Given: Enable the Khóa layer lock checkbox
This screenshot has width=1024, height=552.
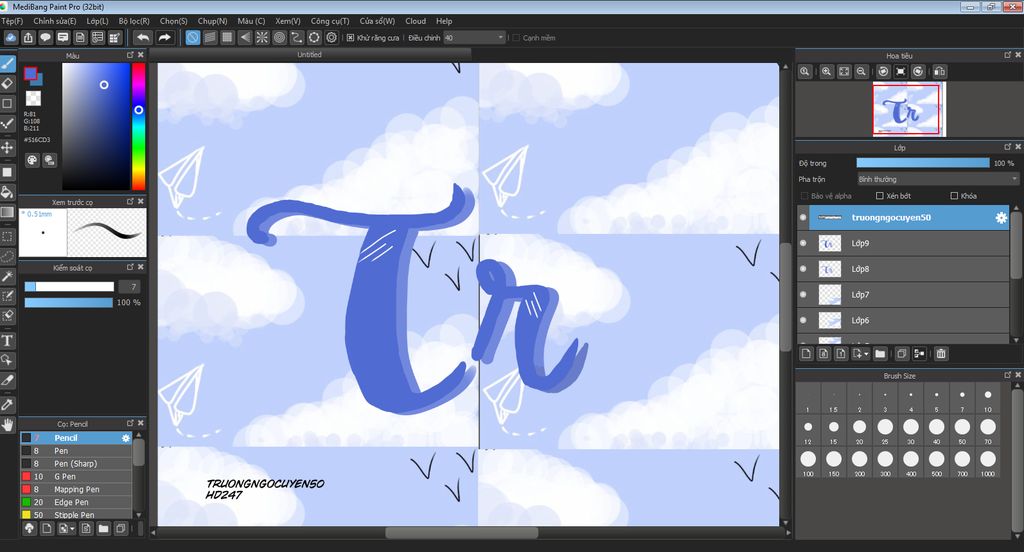Looking at the screenshot, I should click(954, 196).
